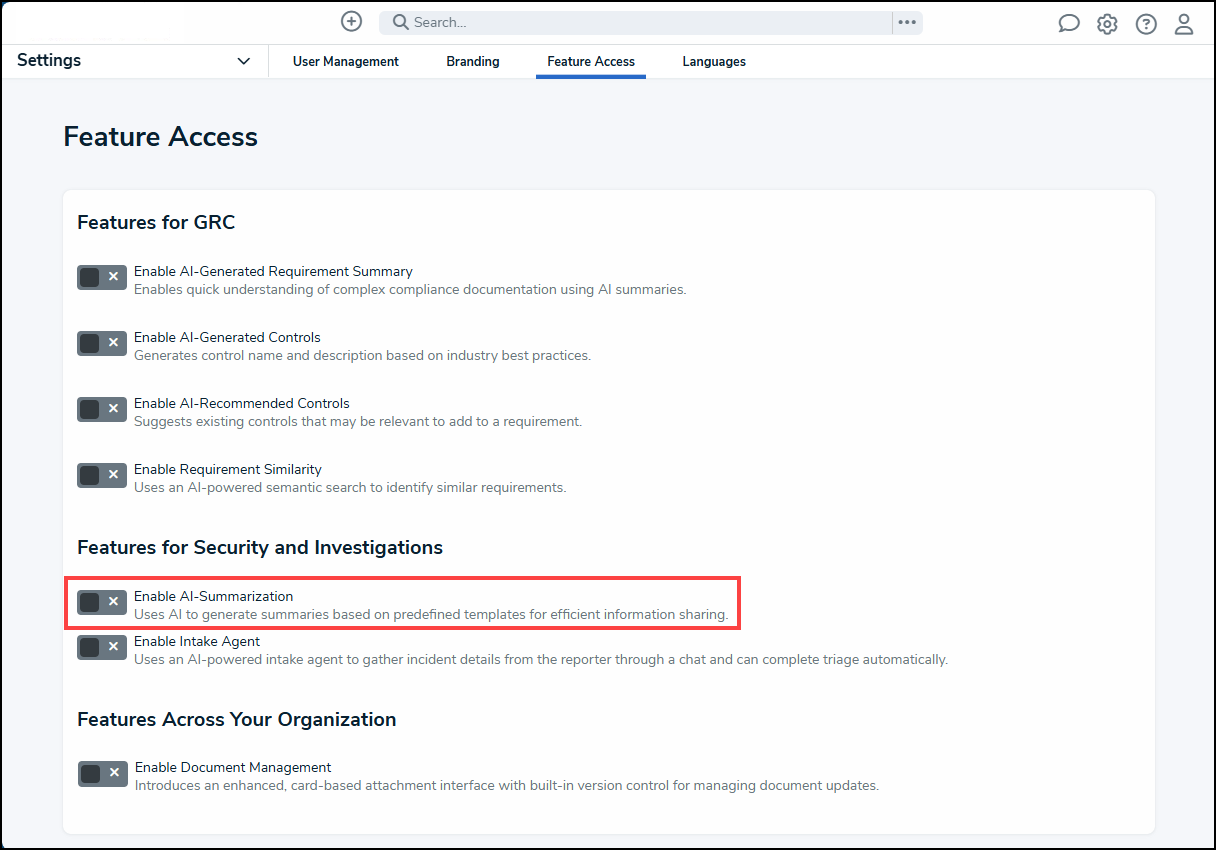
Task: Switch to the User Management tab
Action: click(346, 62)
